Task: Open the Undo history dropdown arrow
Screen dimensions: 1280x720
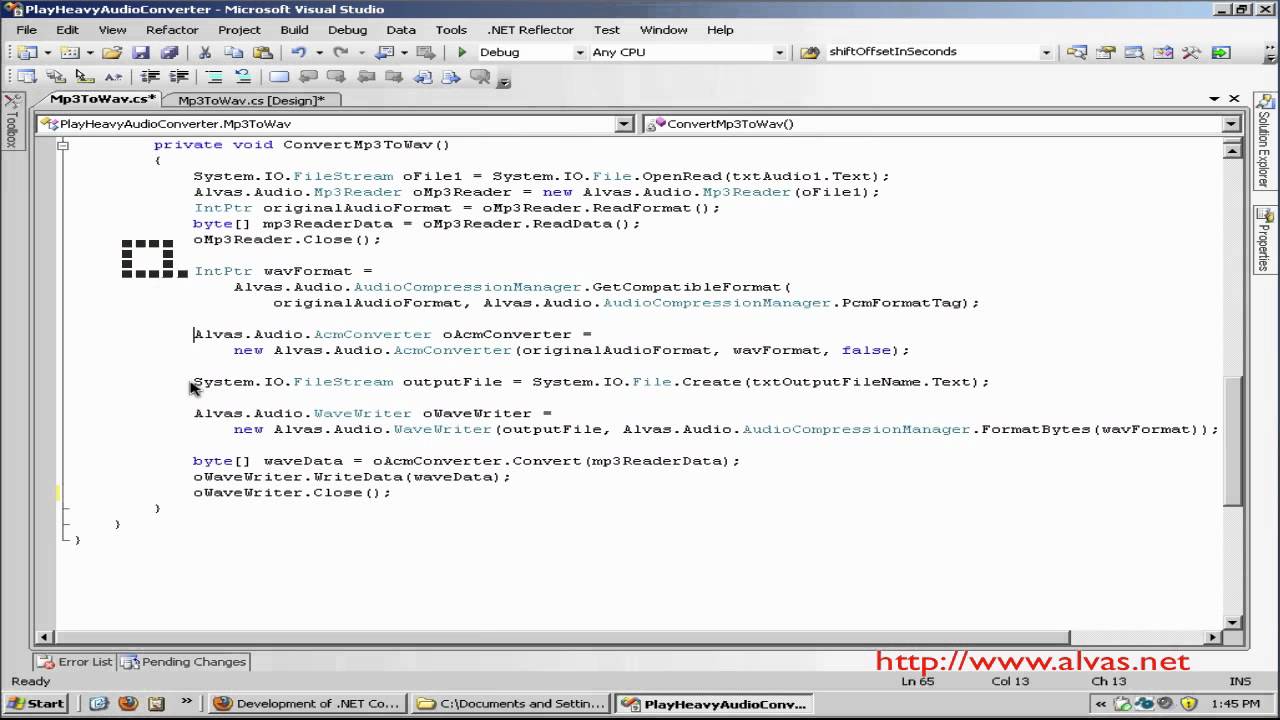Action: coord(318,52)
